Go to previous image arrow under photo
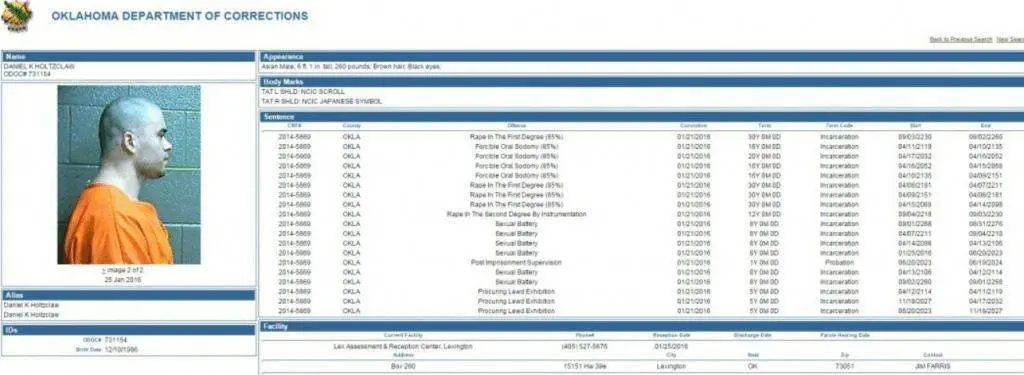The height and width of the screenshot is (375, 1024). point(103,270)
